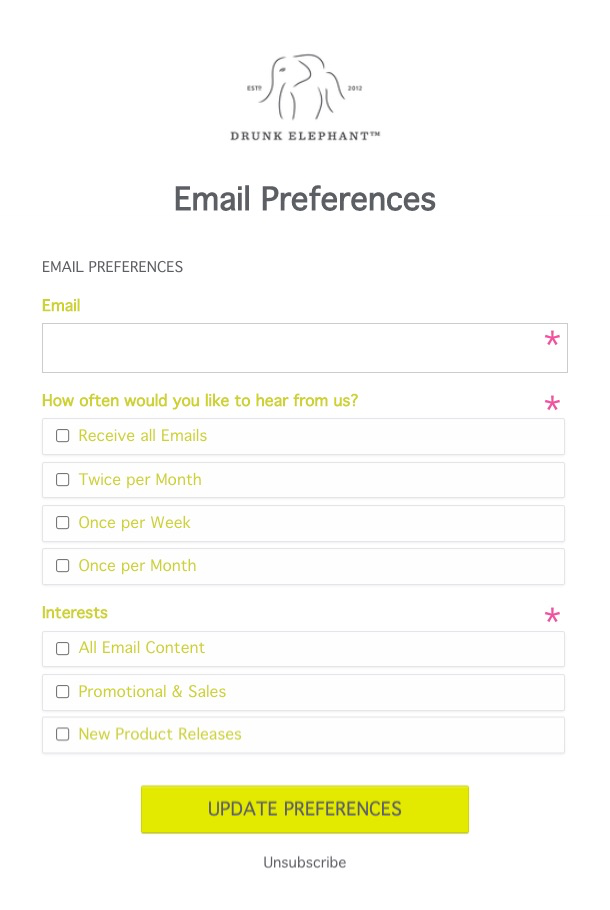The height and width of the screenshot is (910, 610).
Task: Click the yellow Email field label
Action: 60,306
